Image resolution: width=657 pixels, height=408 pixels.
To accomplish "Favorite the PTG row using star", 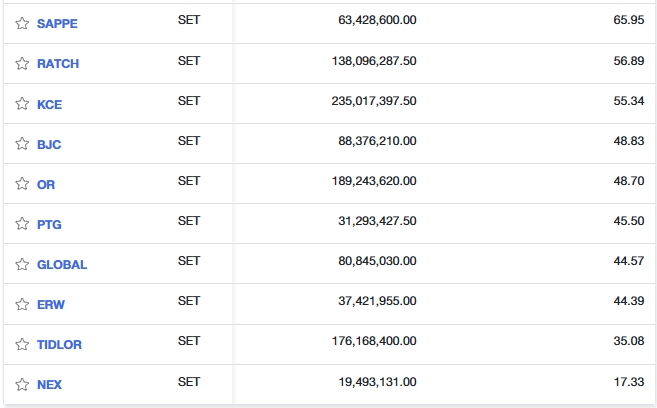I will pos(22,224).
